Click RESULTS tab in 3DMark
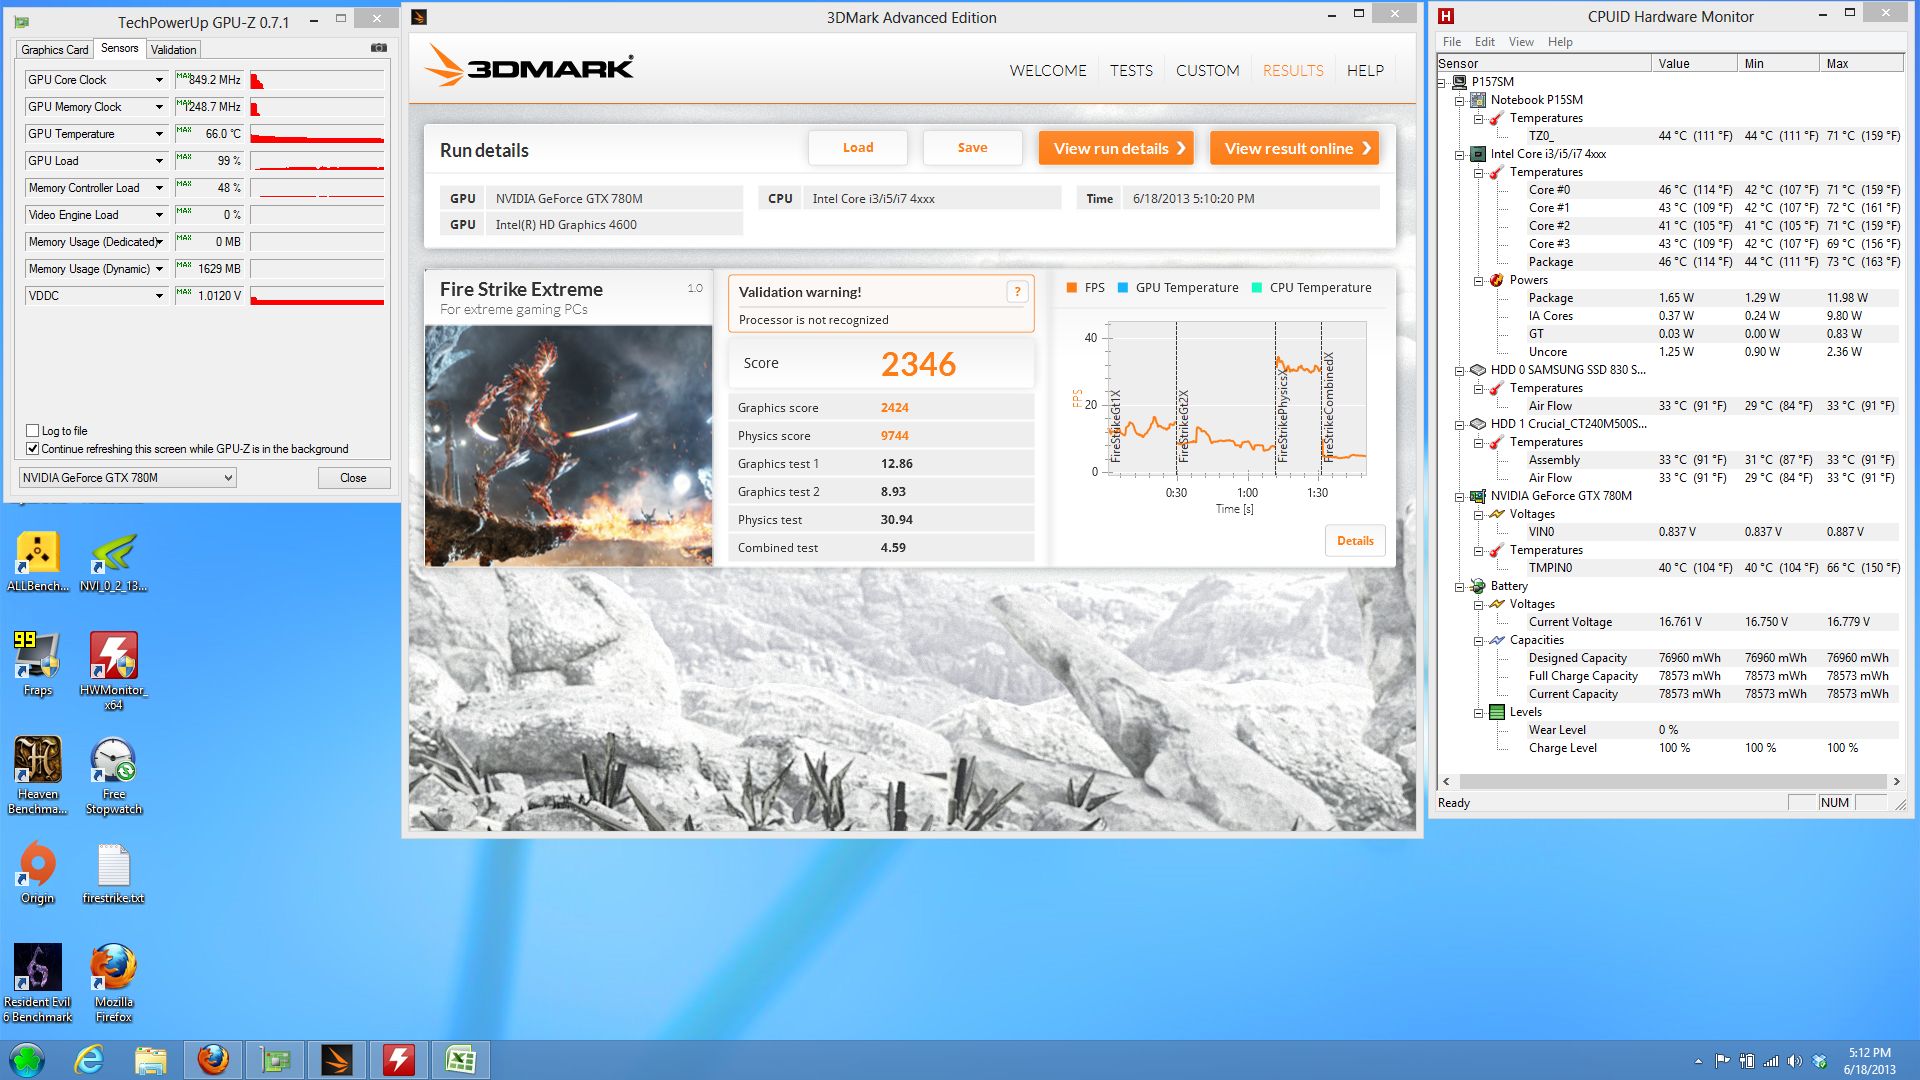Screen dimensions: 1920x1080 pyautogui.click(x=1293, y=70)
